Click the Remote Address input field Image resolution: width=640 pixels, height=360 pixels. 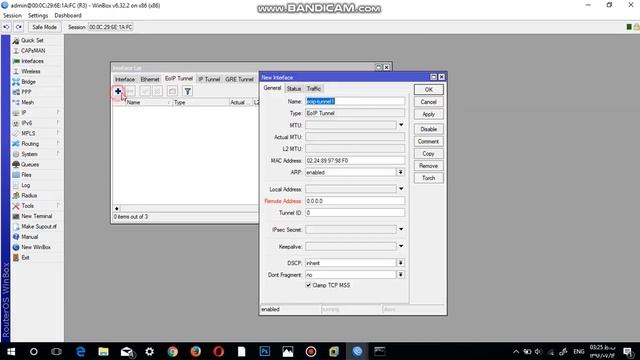(355, 201)
